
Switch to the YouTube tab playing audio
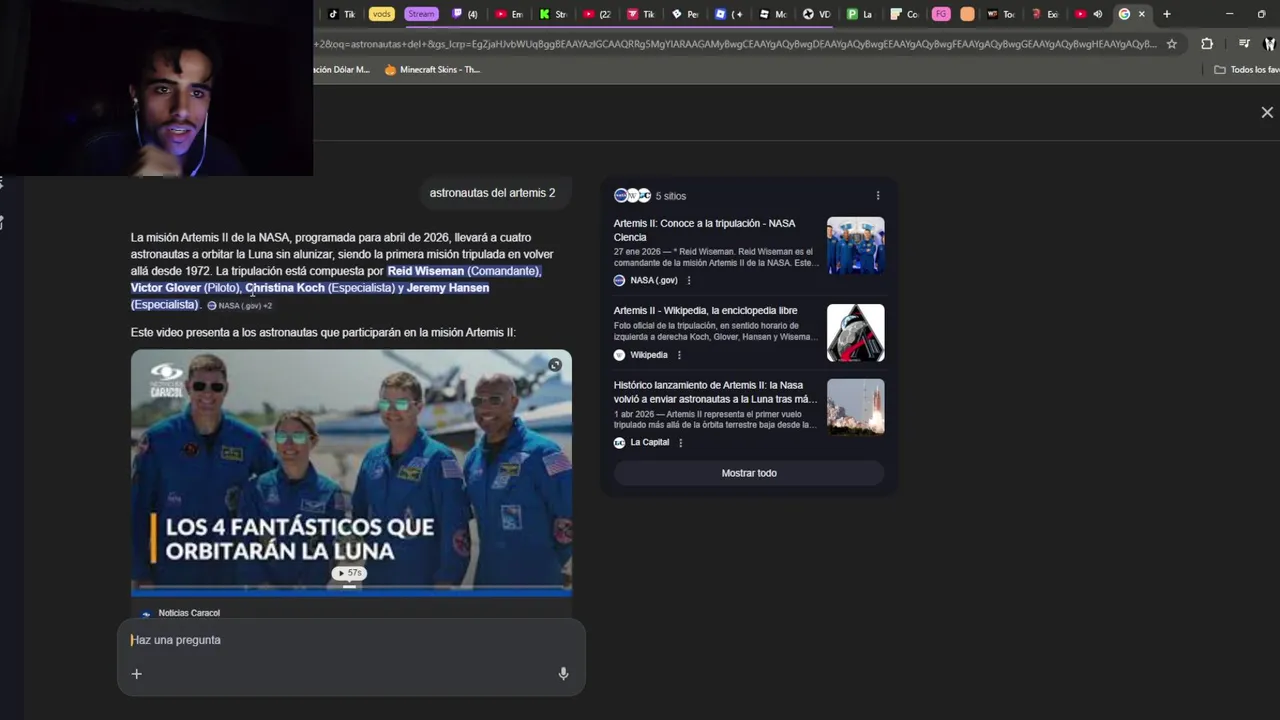coord(1089,14)
